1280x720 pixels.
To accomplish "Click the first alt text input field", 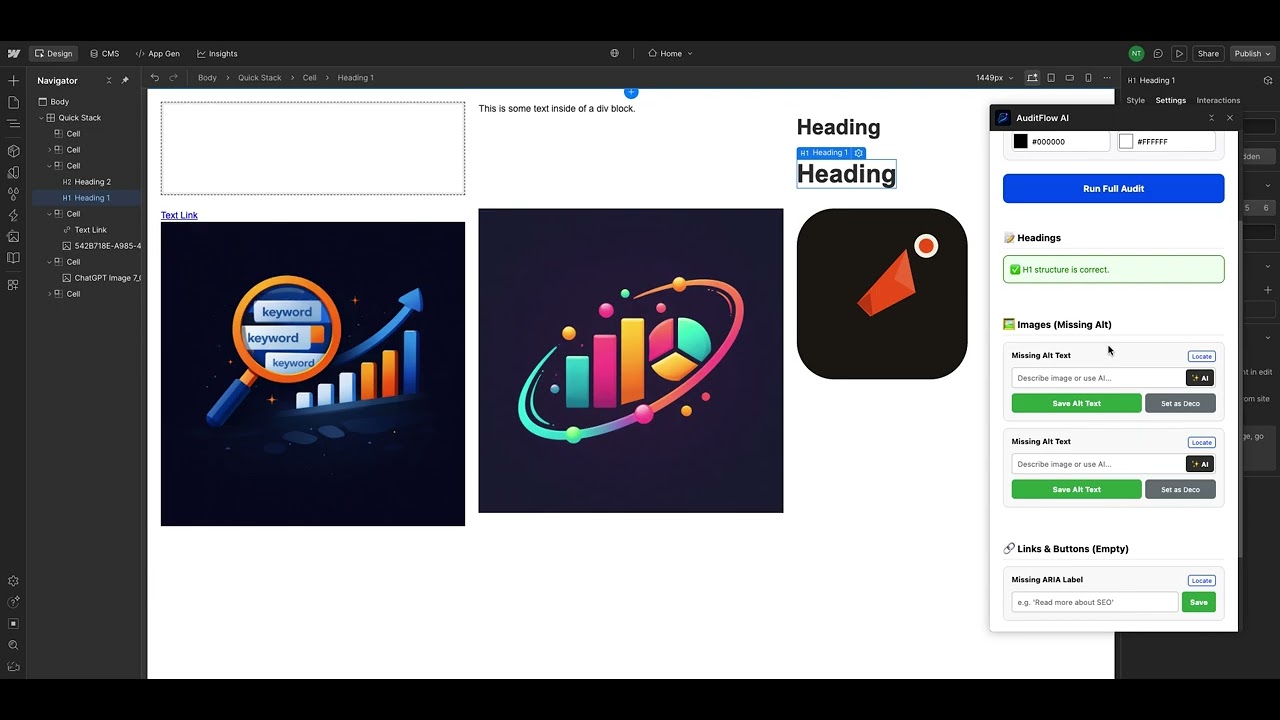I will 1098,378.
